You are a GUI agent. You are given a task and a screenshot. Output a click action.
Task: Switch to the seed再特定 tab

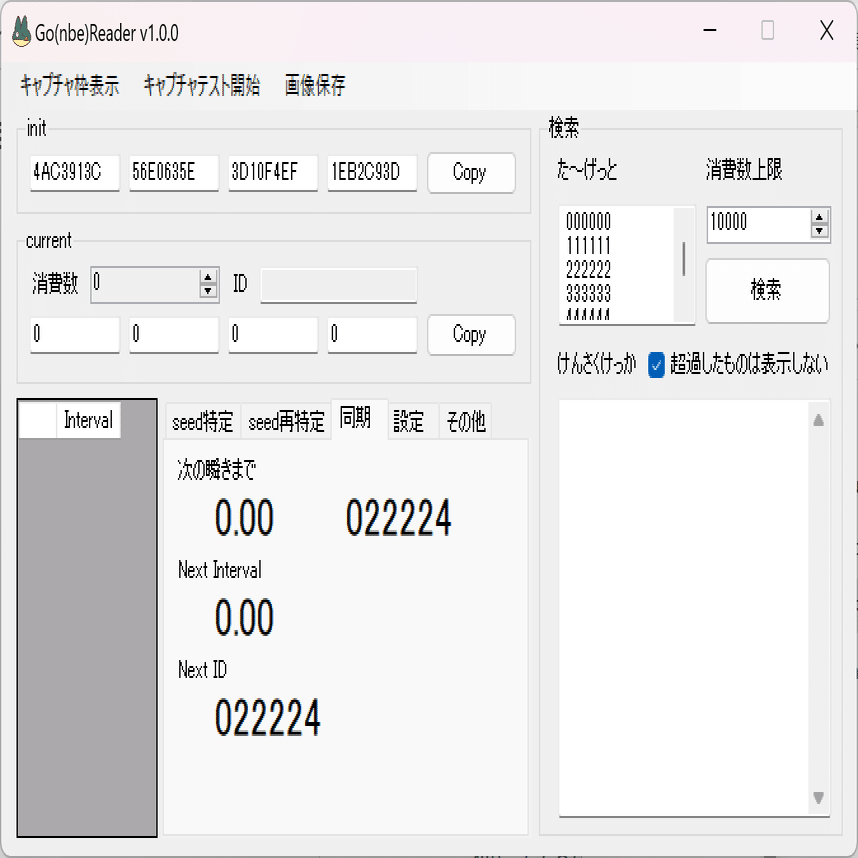tap(288, 421)
